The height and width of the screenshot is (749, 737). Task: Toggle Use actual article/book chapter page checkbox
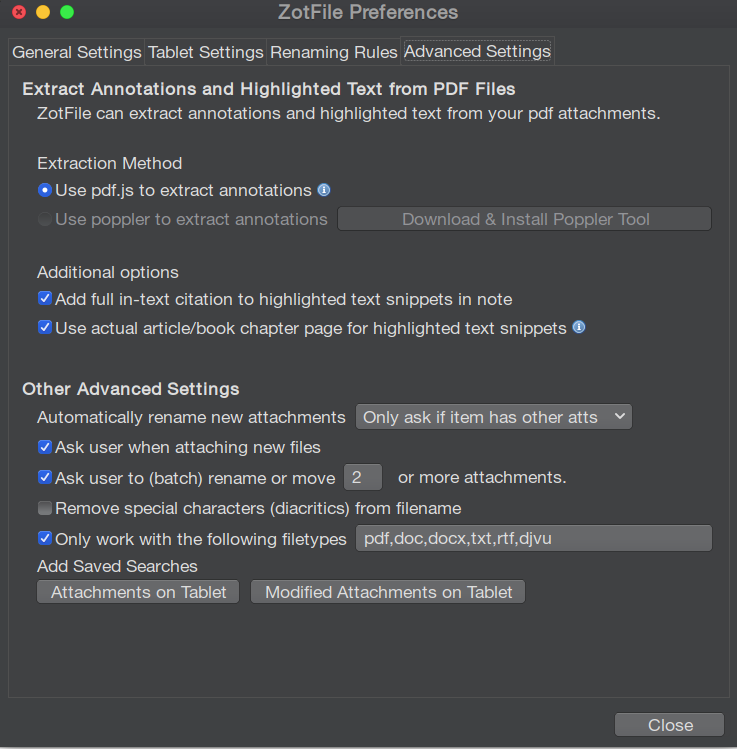coord(45,328)
